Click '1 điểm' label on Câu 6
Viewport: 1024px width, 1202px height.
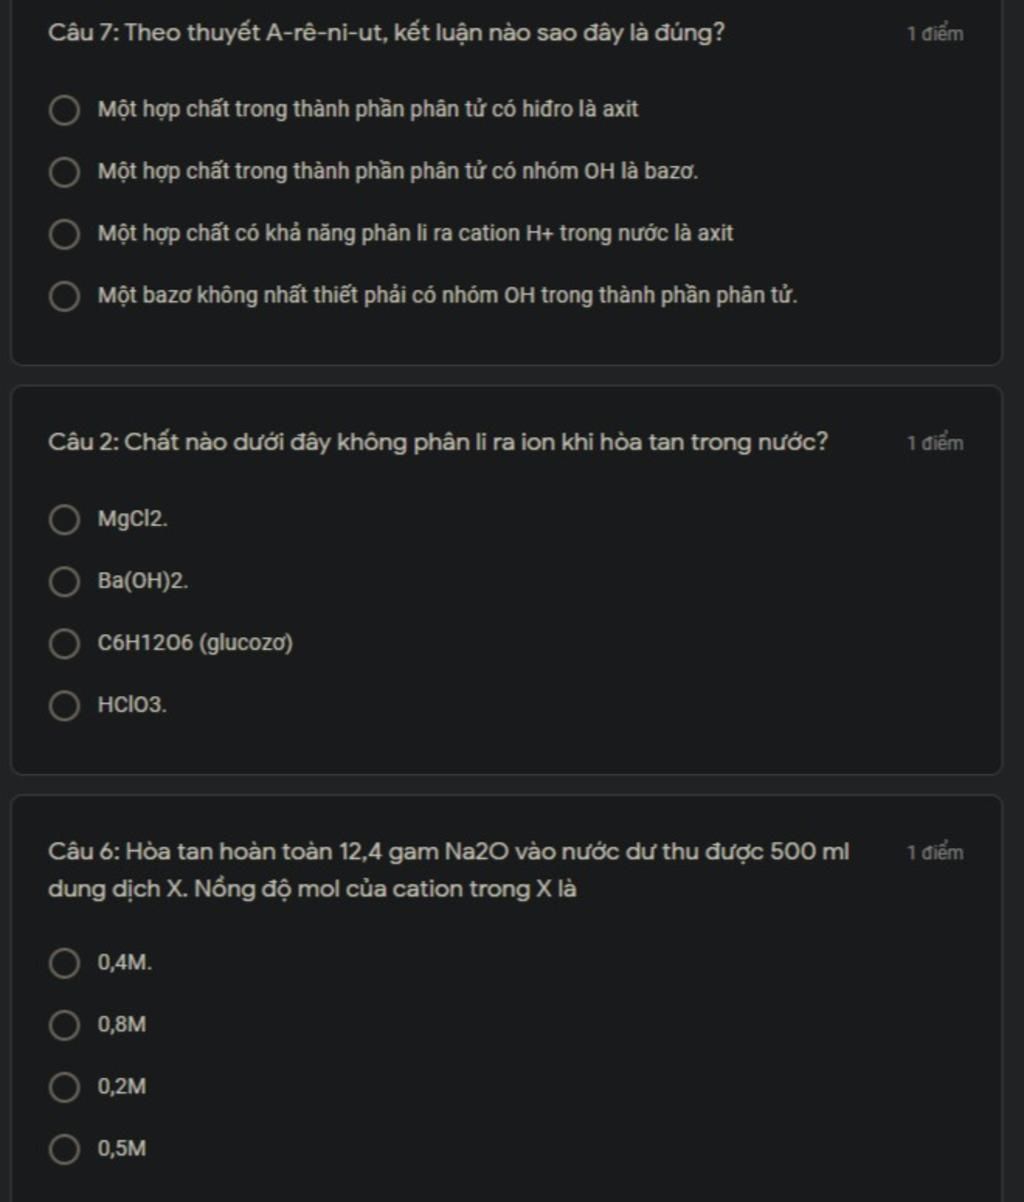[935, 853]
